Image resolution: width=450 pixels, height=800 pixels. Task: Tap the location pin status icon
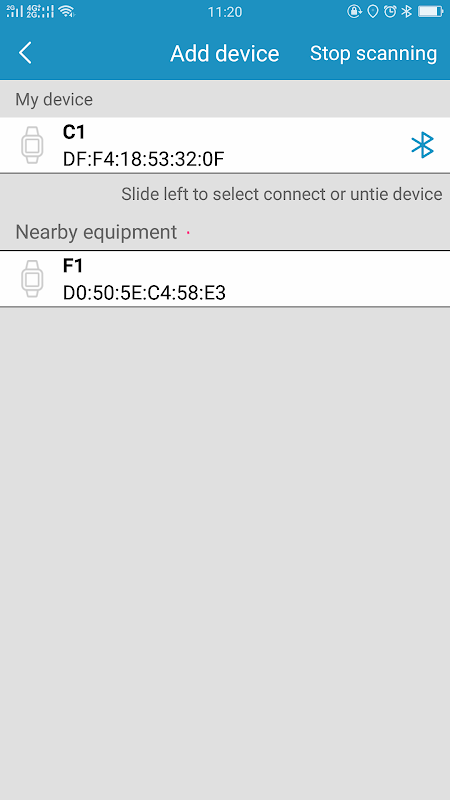pyautogui.click(x=373, y=11)
